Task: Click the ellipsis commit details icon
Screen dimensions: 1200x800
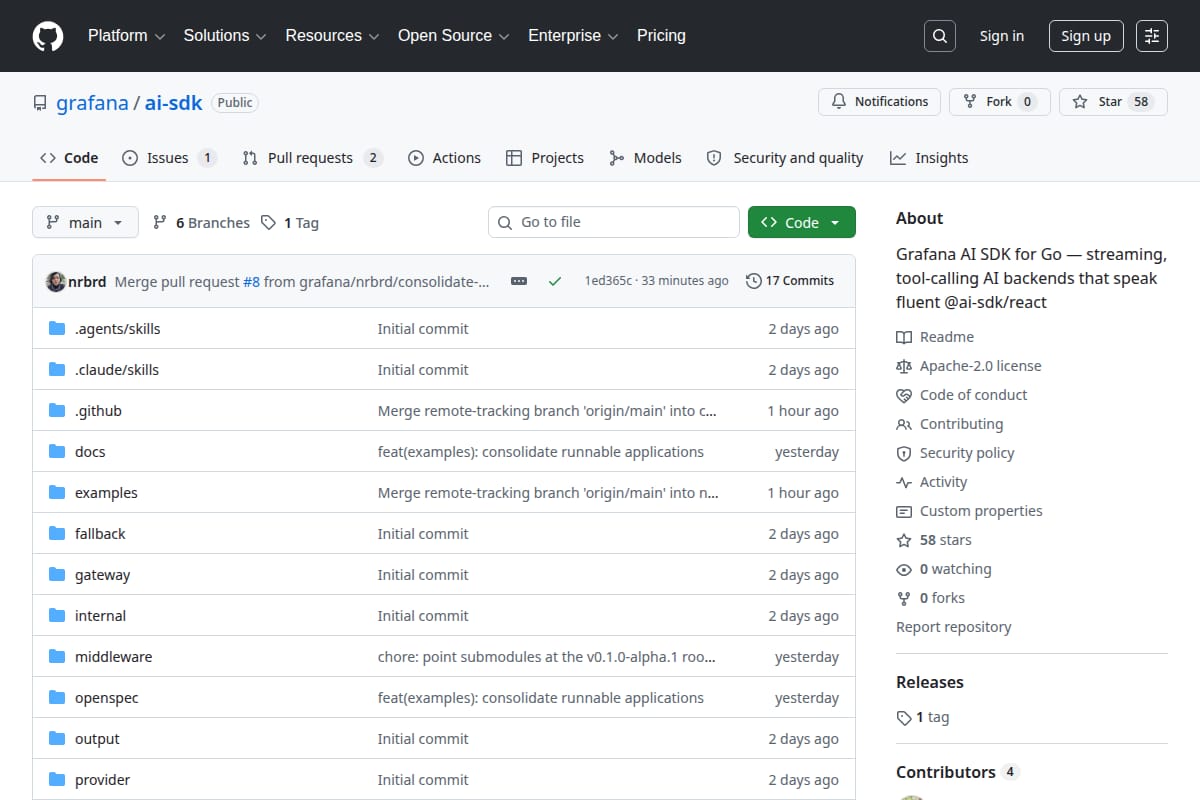Action: pos(519,281)
